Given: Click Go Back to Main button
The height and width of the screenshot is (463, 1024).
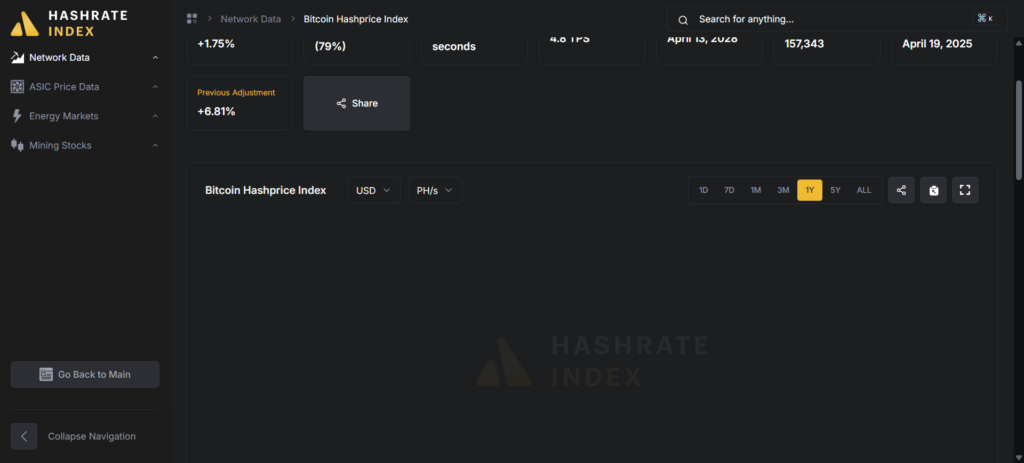Looking at the screenshot, I should [x=85, y=374].
